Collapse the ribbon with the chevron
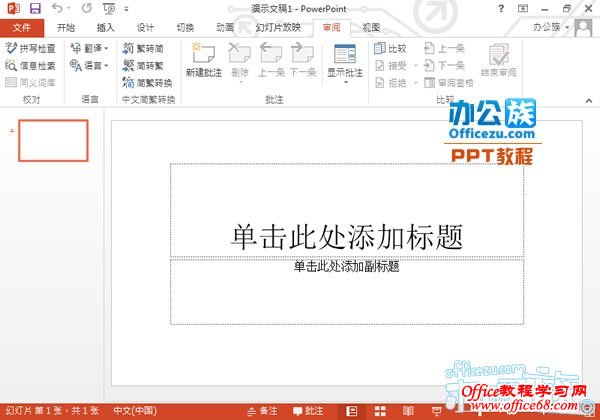 589,100
